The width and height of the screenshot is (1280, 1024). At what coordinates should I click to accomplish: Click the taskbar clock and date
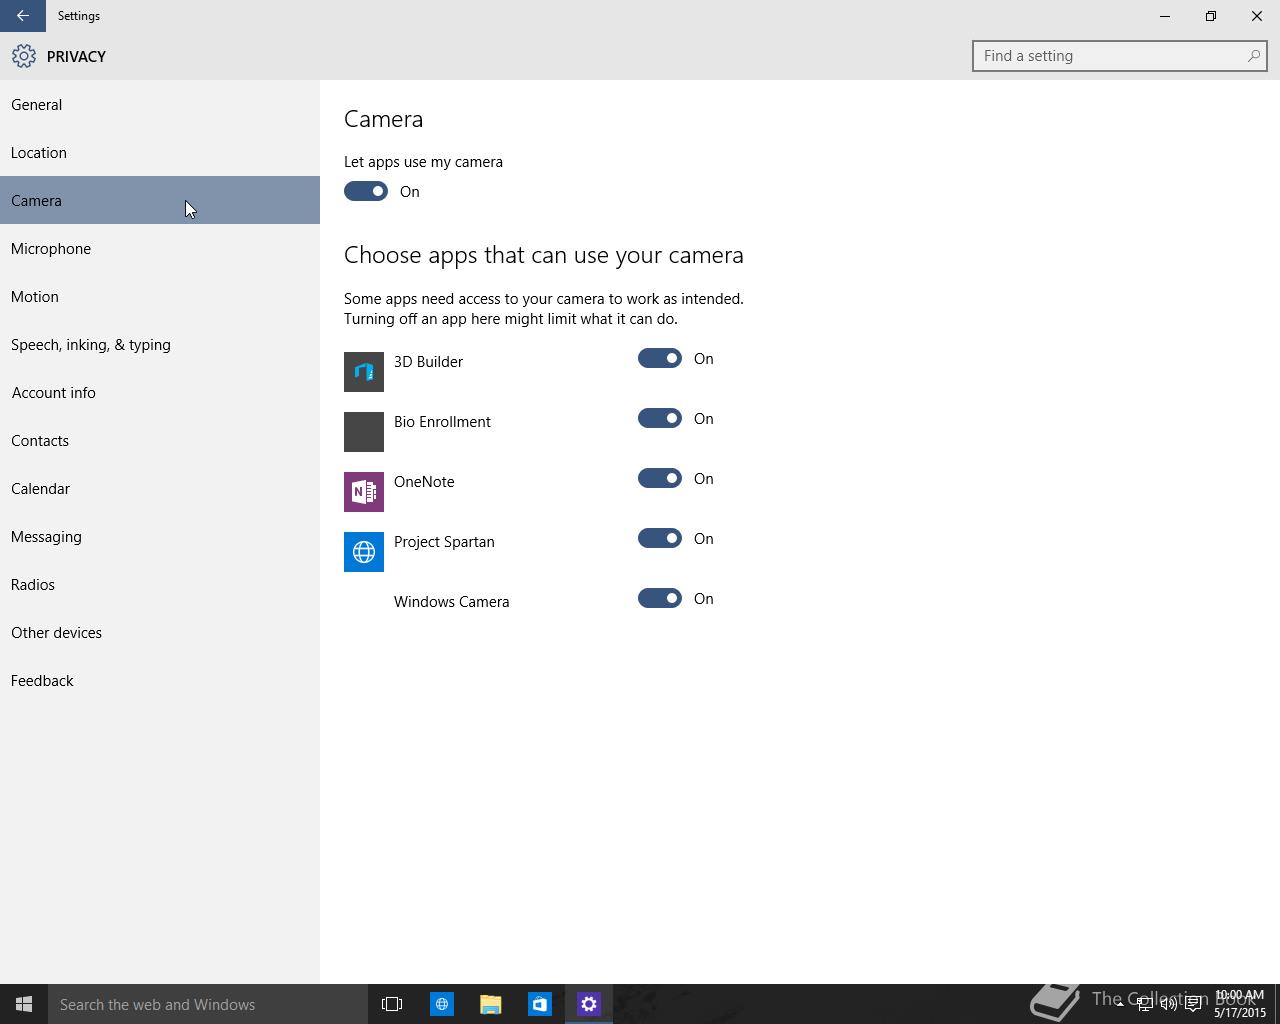coord(1240,1004)
